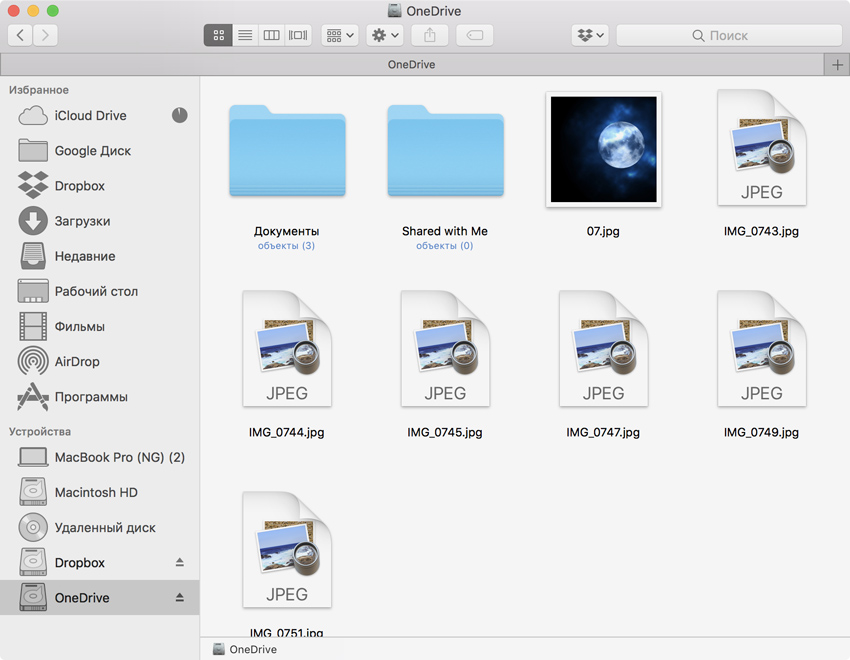Select the 07.jpg moon thumbnail

[604, 150]
